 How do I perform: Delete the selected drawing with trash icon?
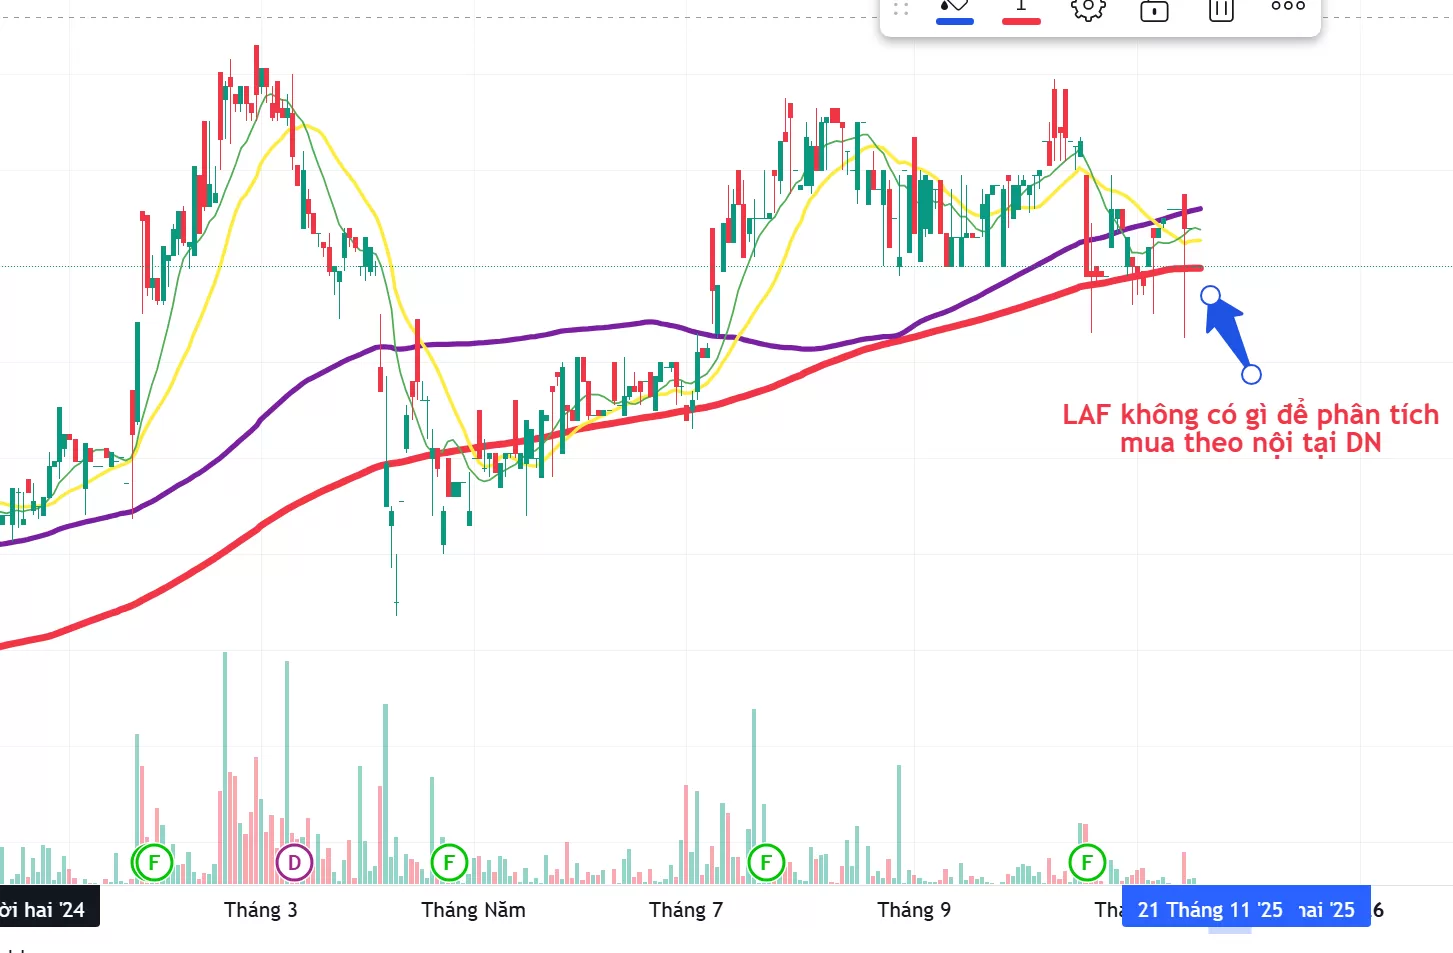coord(1221,9)
